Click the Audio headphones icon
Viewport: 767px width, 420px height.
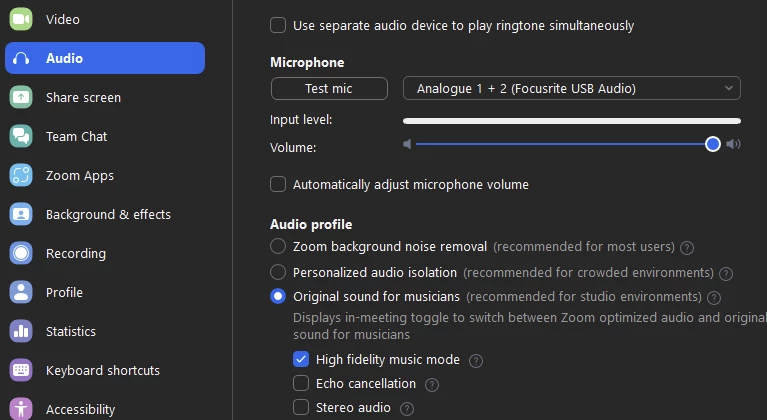21,58
